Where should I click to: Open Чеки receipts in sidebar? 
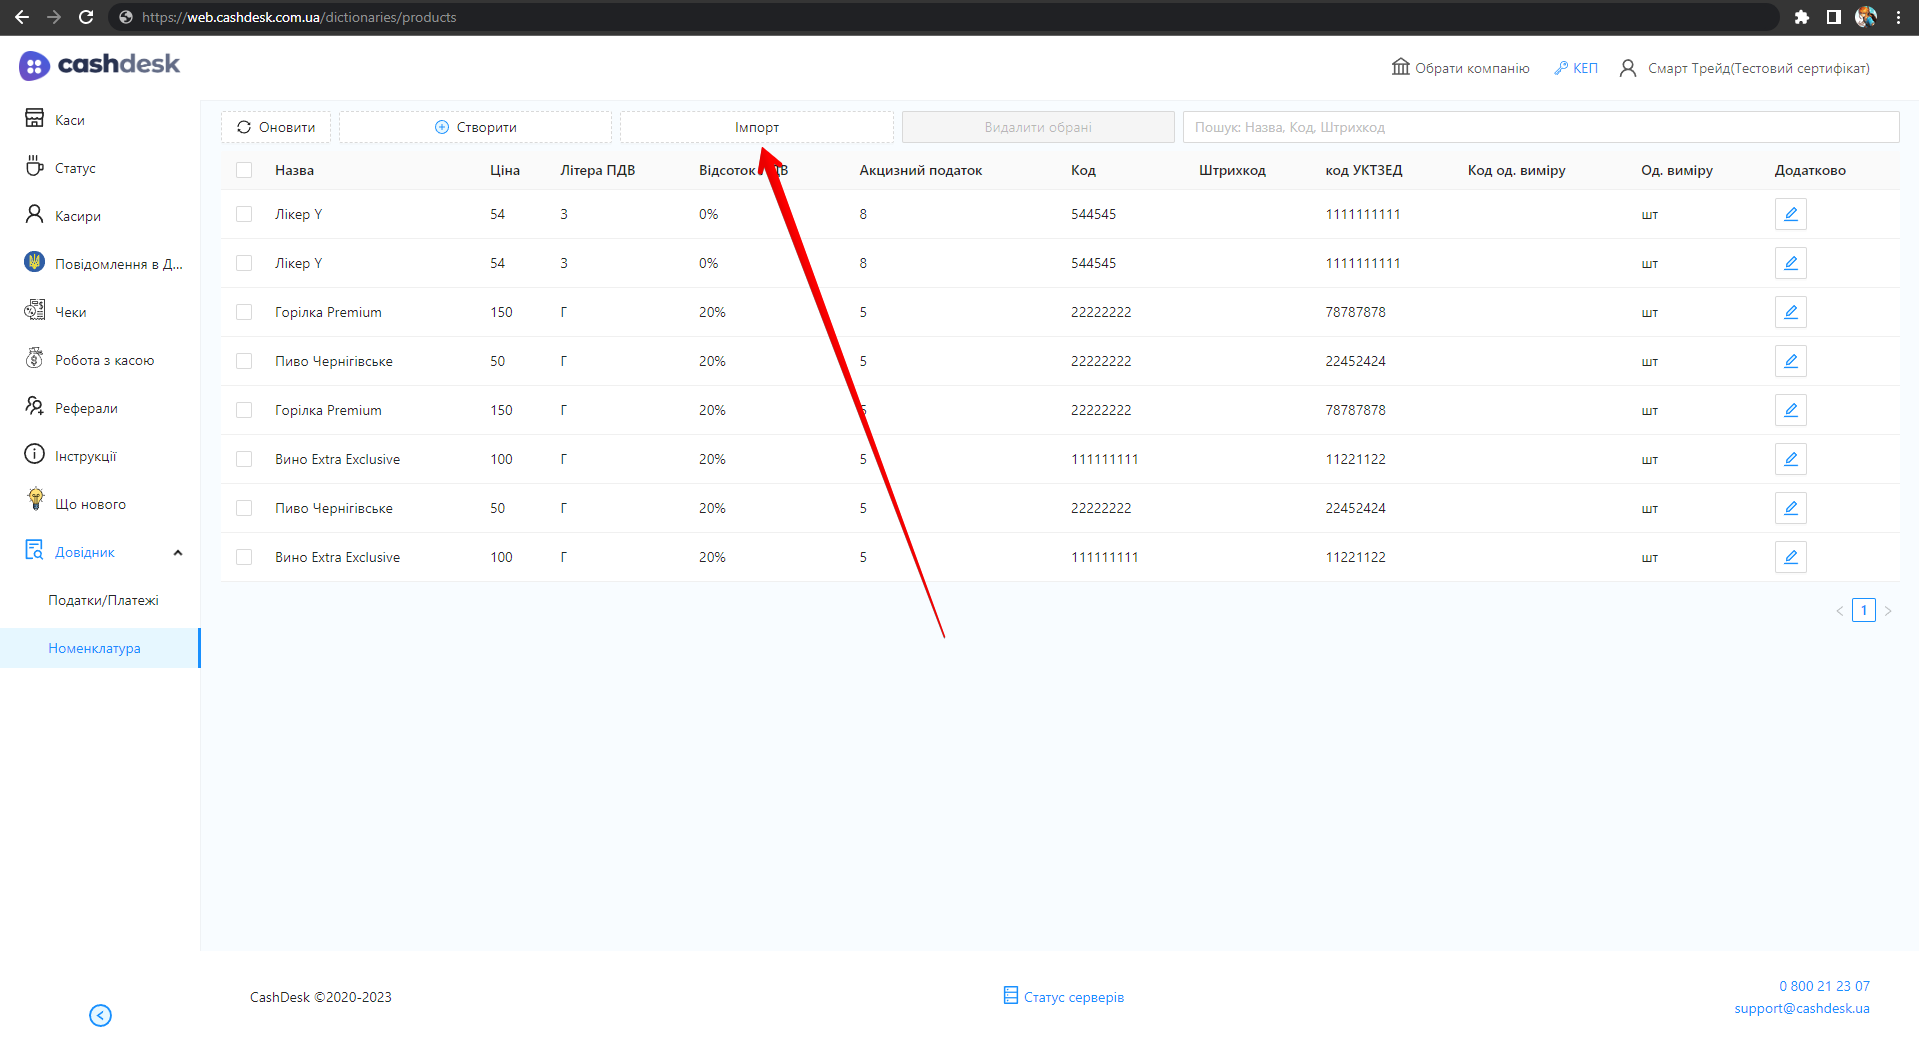point(70,312)
